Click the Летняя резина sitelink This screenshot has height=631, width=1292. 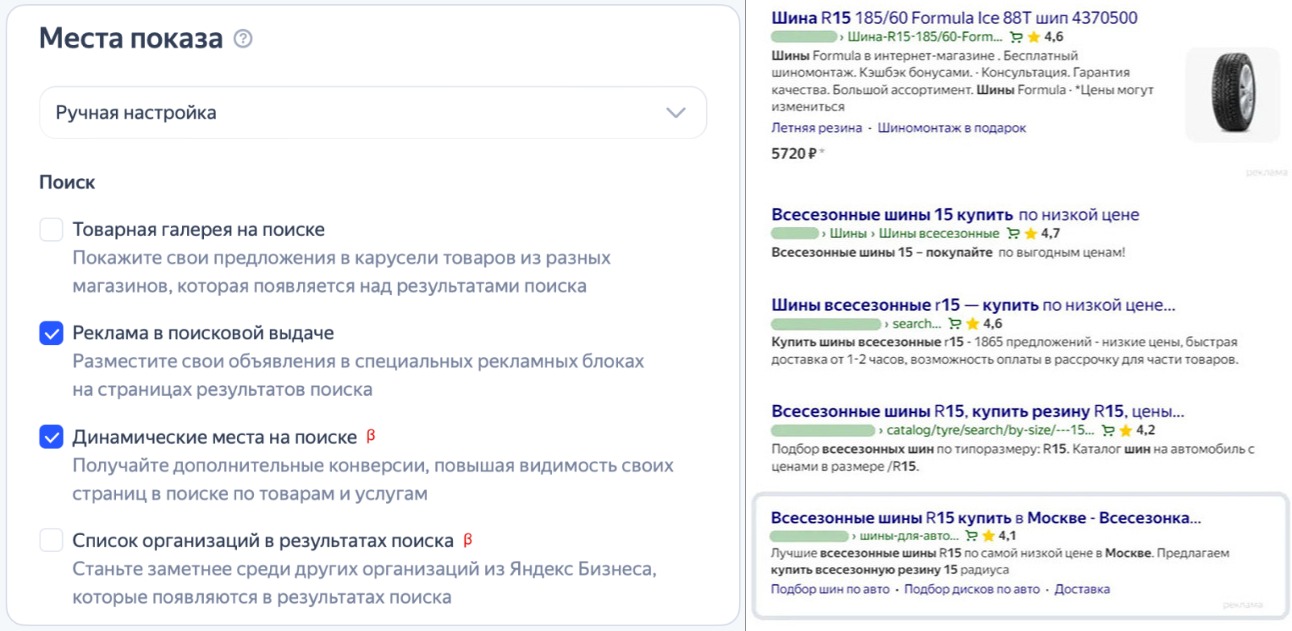click(x=816, y=128)
